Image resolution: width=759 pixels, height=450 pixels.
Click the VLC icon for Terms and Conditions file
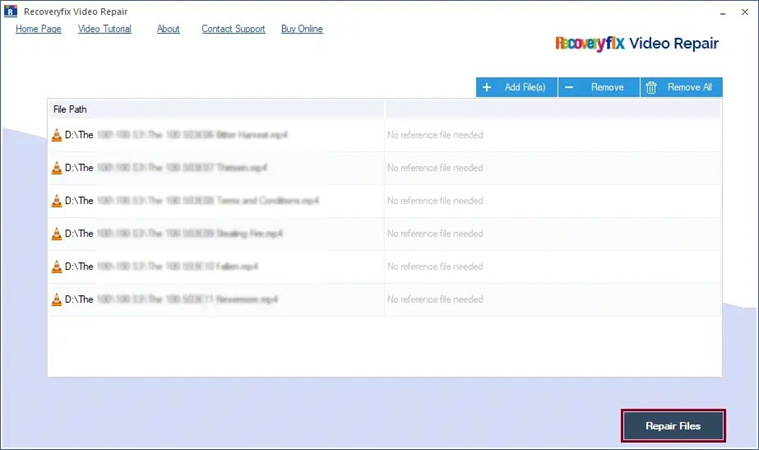pyautogui.click(x=56, y=201)
